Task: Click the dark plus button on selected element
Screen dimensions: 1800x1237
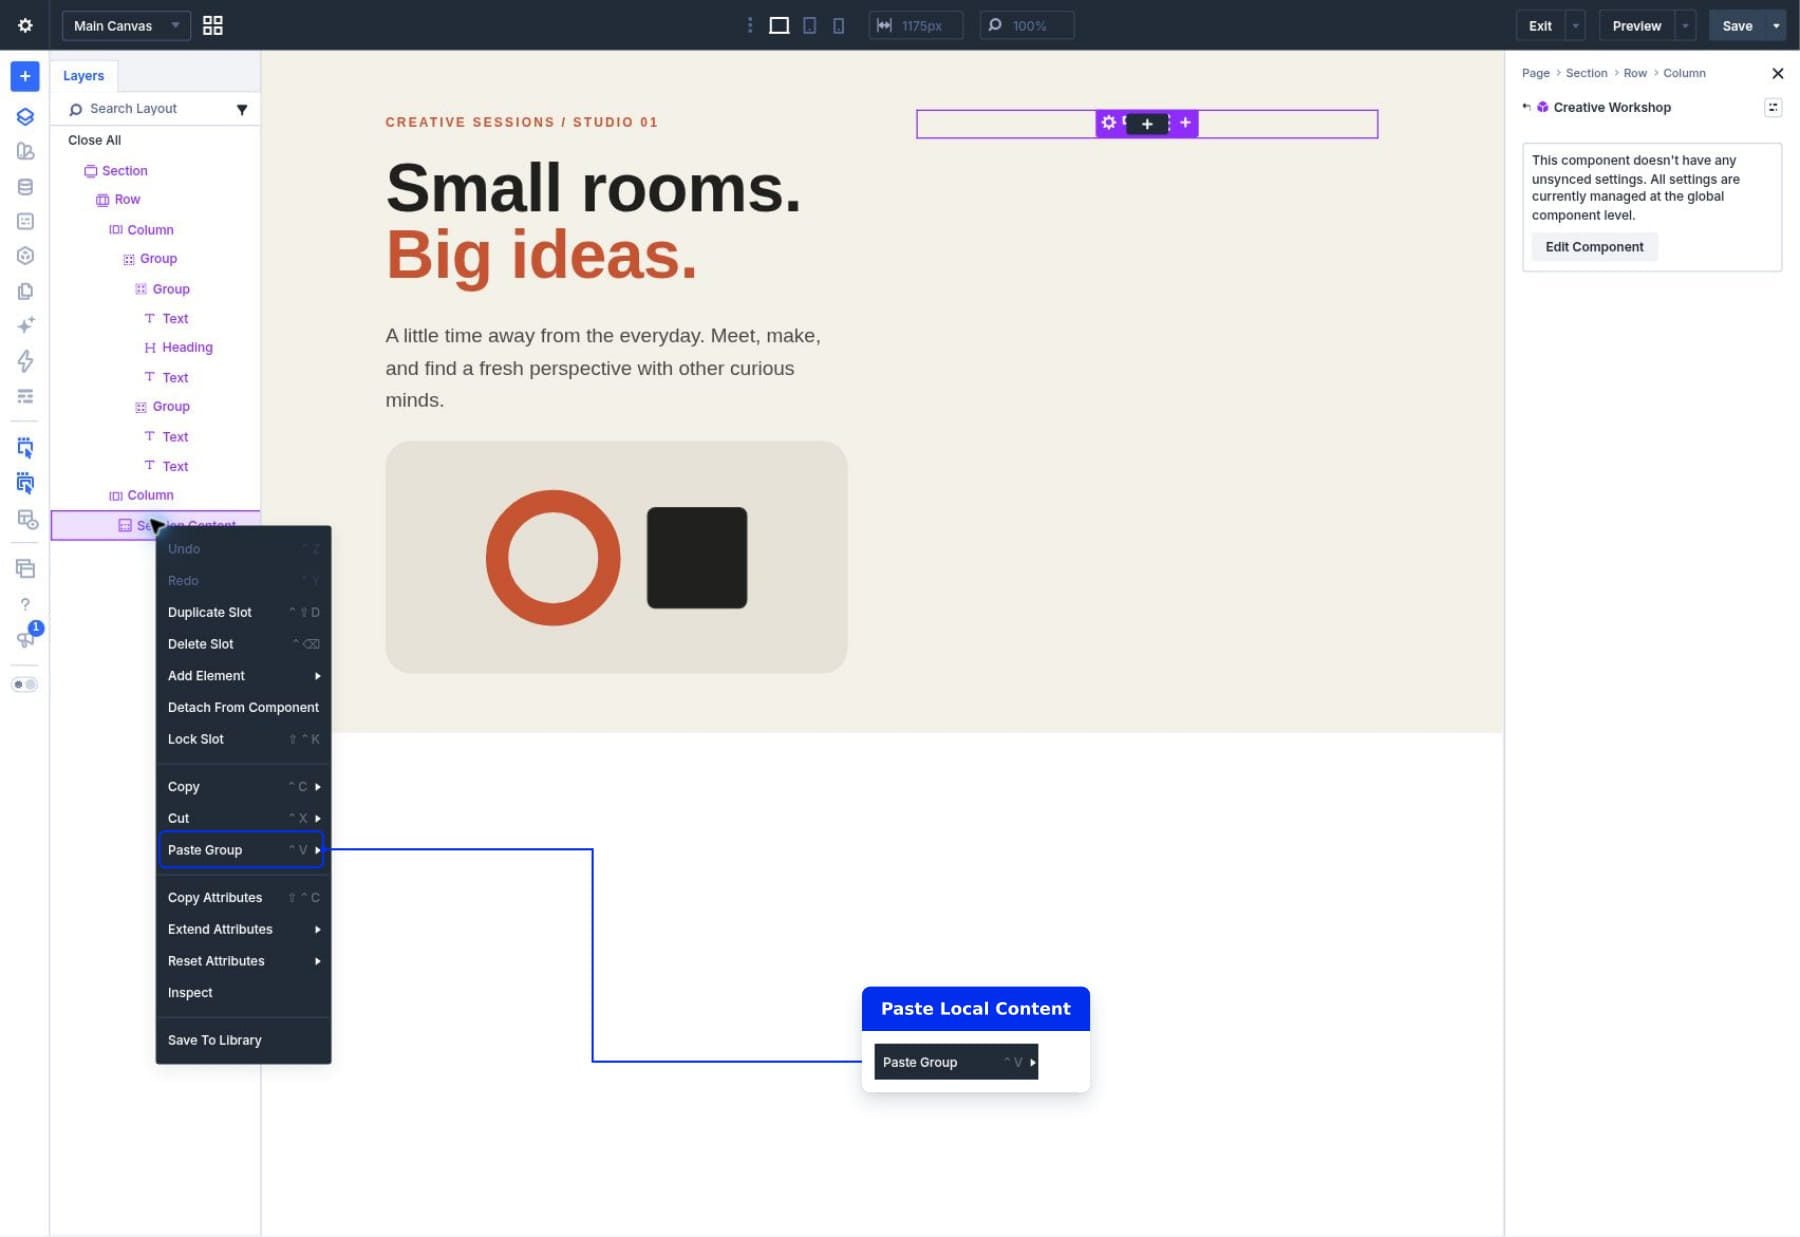Action: pos(1147,124)
